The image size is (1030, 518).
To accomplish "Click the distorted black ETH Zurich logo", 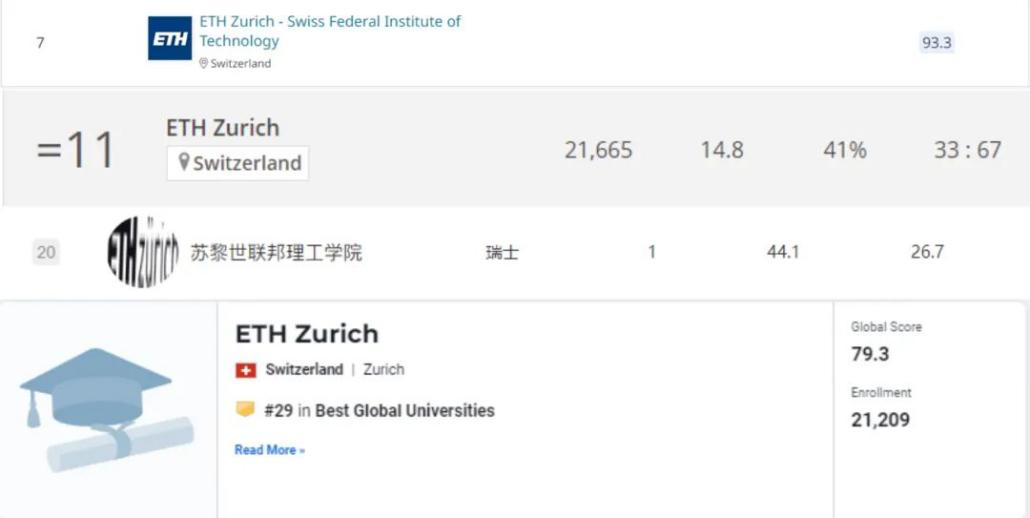I will point(143,251).
